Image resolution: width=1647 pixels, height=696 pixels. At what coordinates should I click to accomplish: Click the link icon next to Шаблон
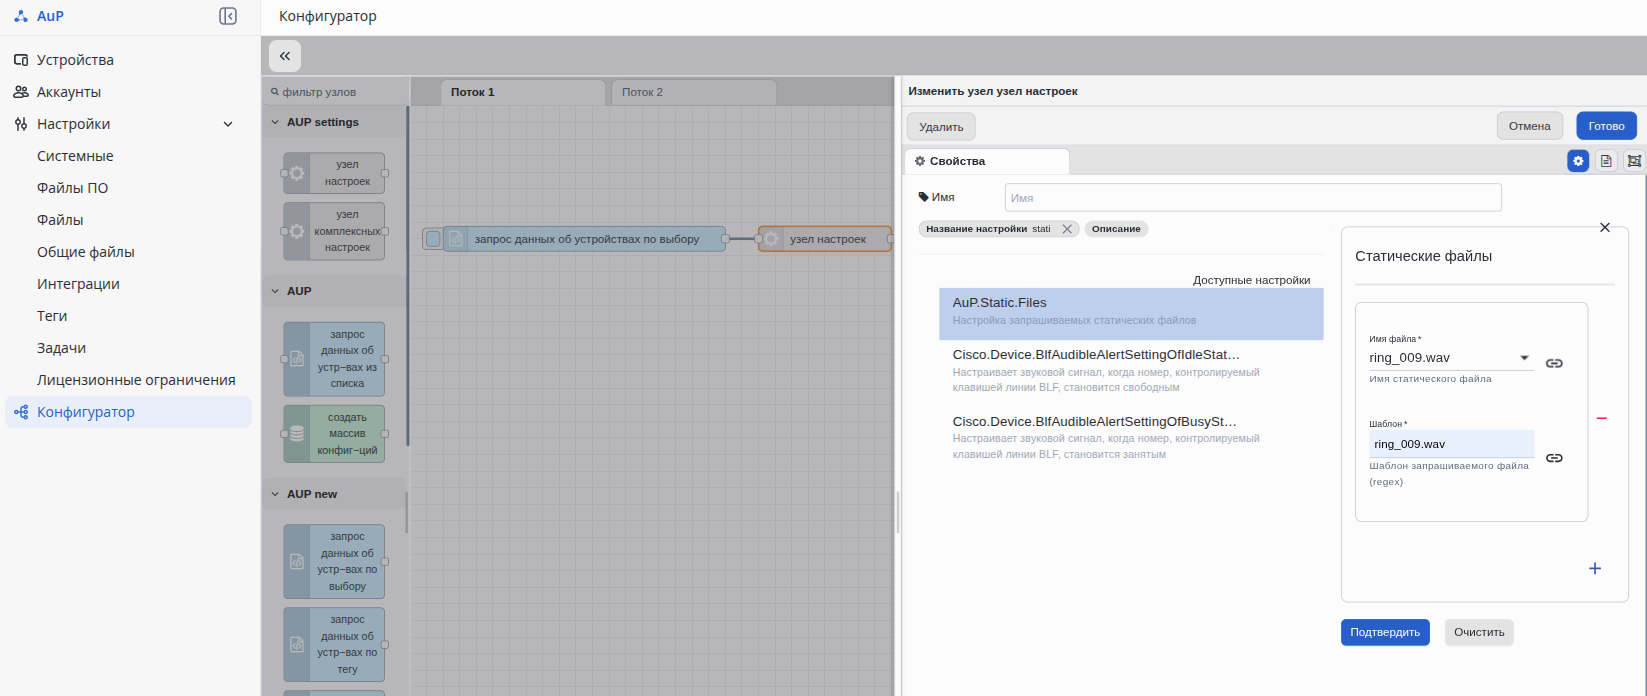1554,458
